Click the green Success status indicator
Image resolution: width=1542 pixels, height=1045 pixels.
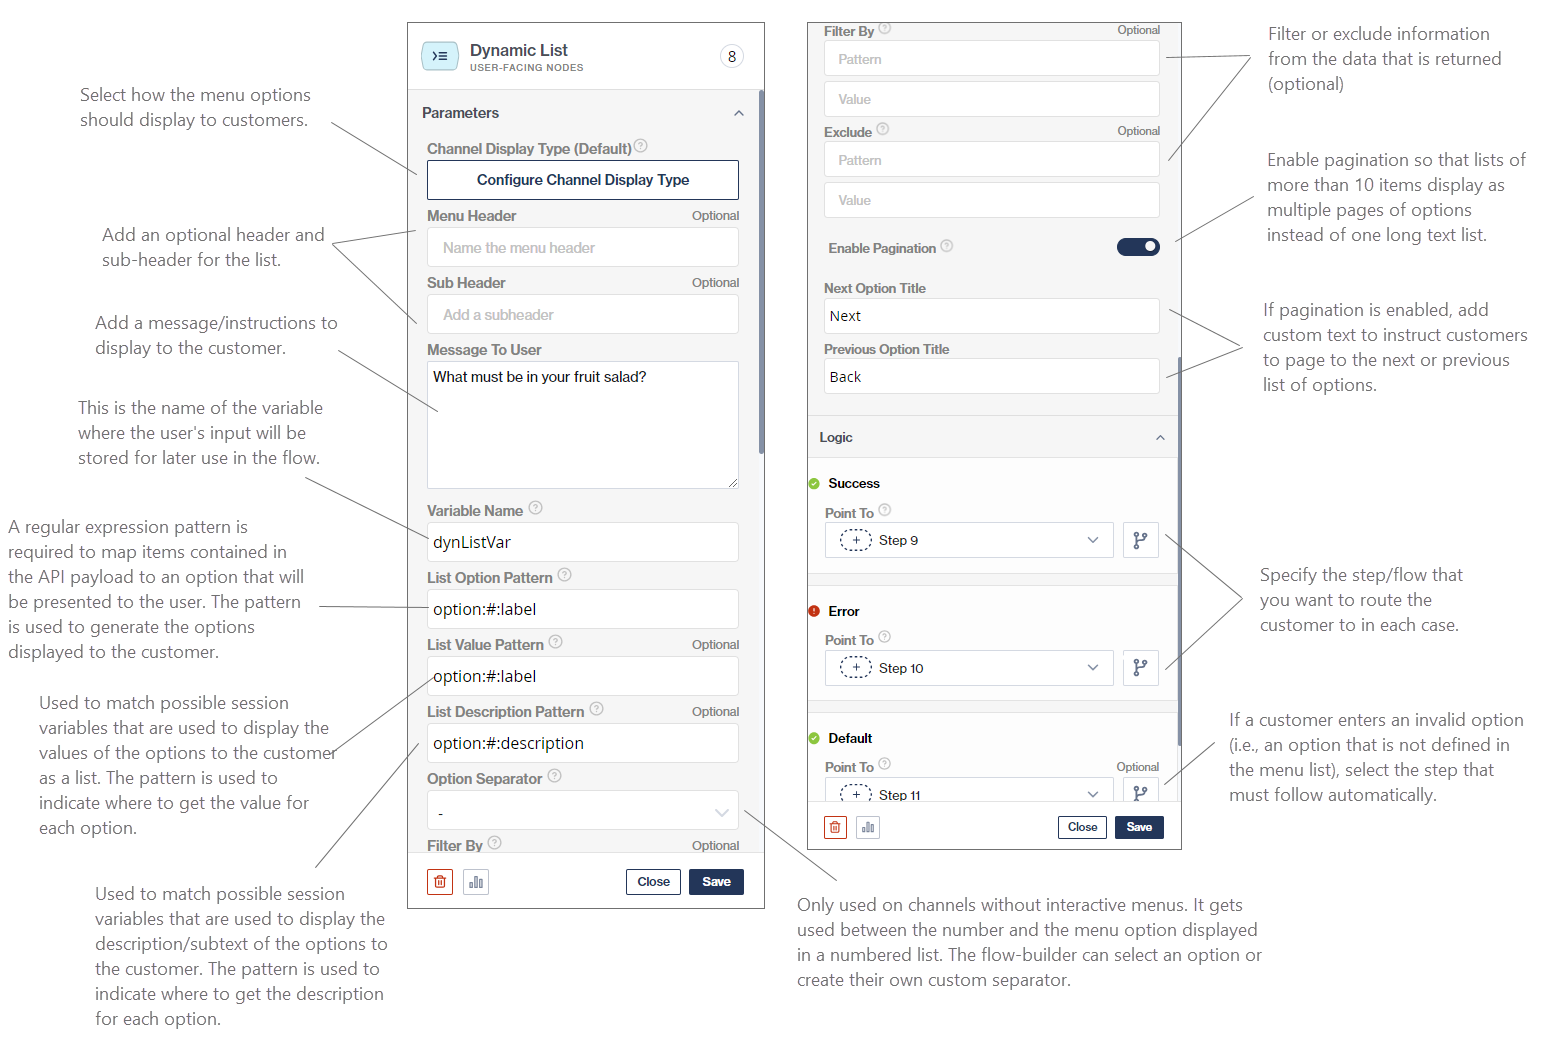pos(814,483)
